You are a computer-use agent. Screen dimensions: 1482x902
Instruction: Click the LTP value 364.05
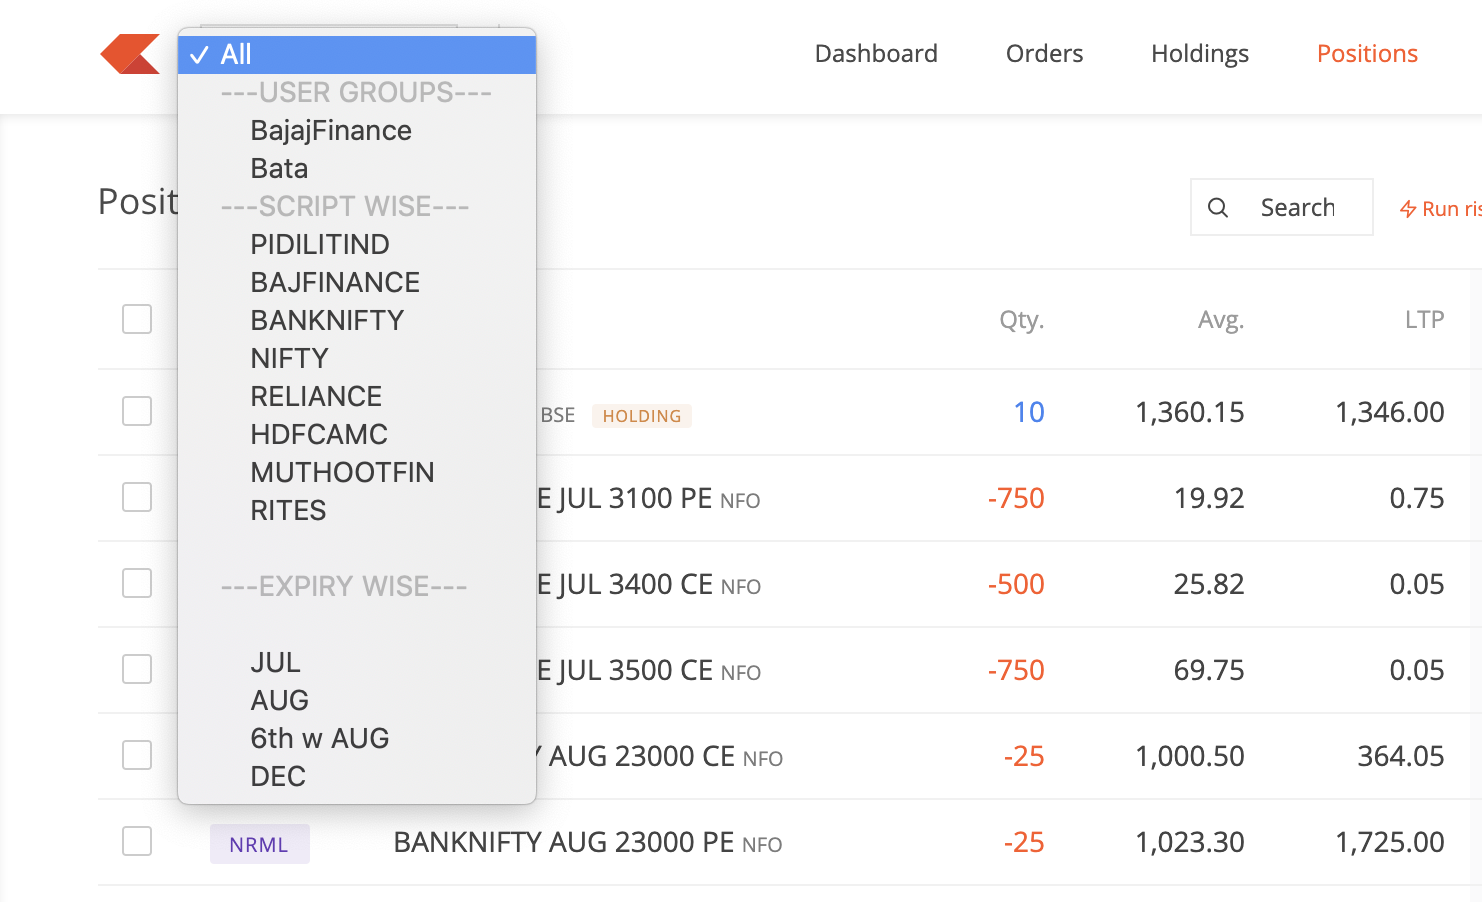click(1401, 756)
